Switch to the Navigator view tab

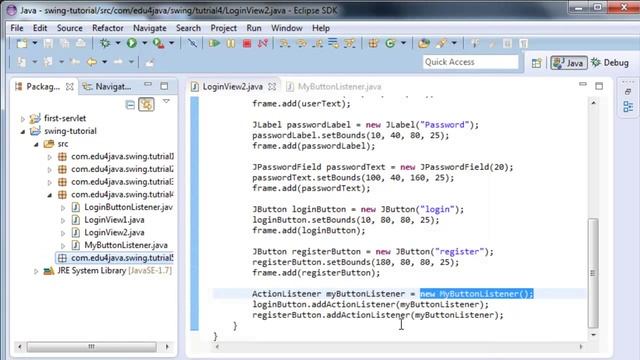[107, 87]
